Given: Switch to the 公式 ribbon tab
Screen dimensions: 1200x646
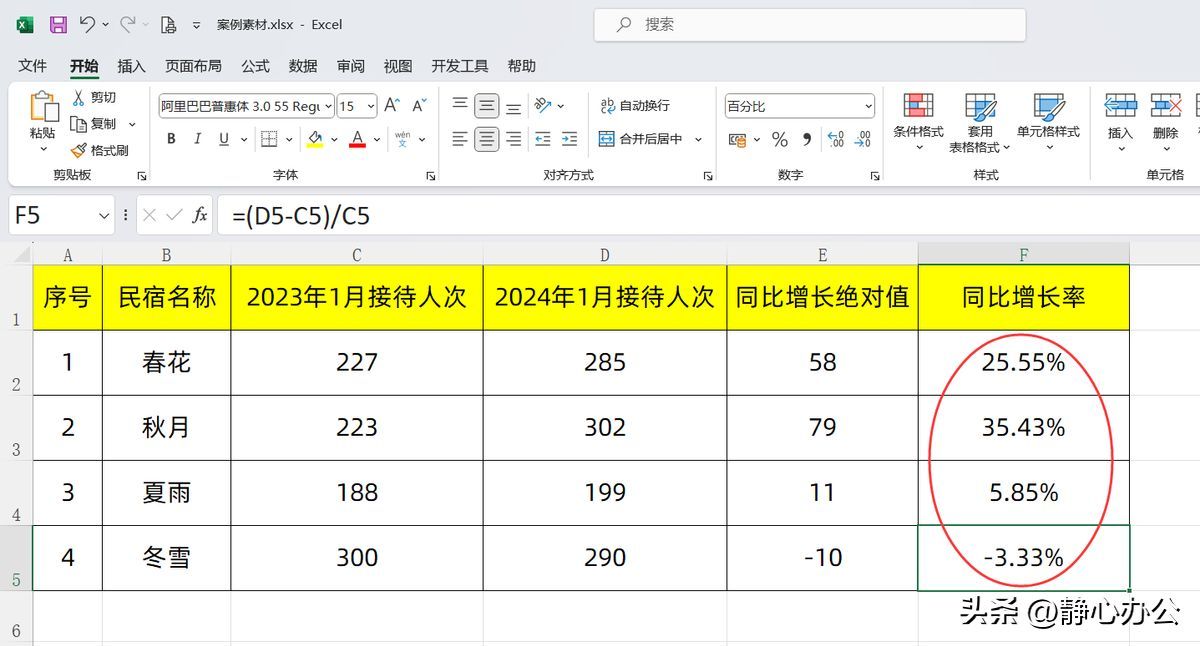Looking at the screenshot, I should tap(254, 66).
